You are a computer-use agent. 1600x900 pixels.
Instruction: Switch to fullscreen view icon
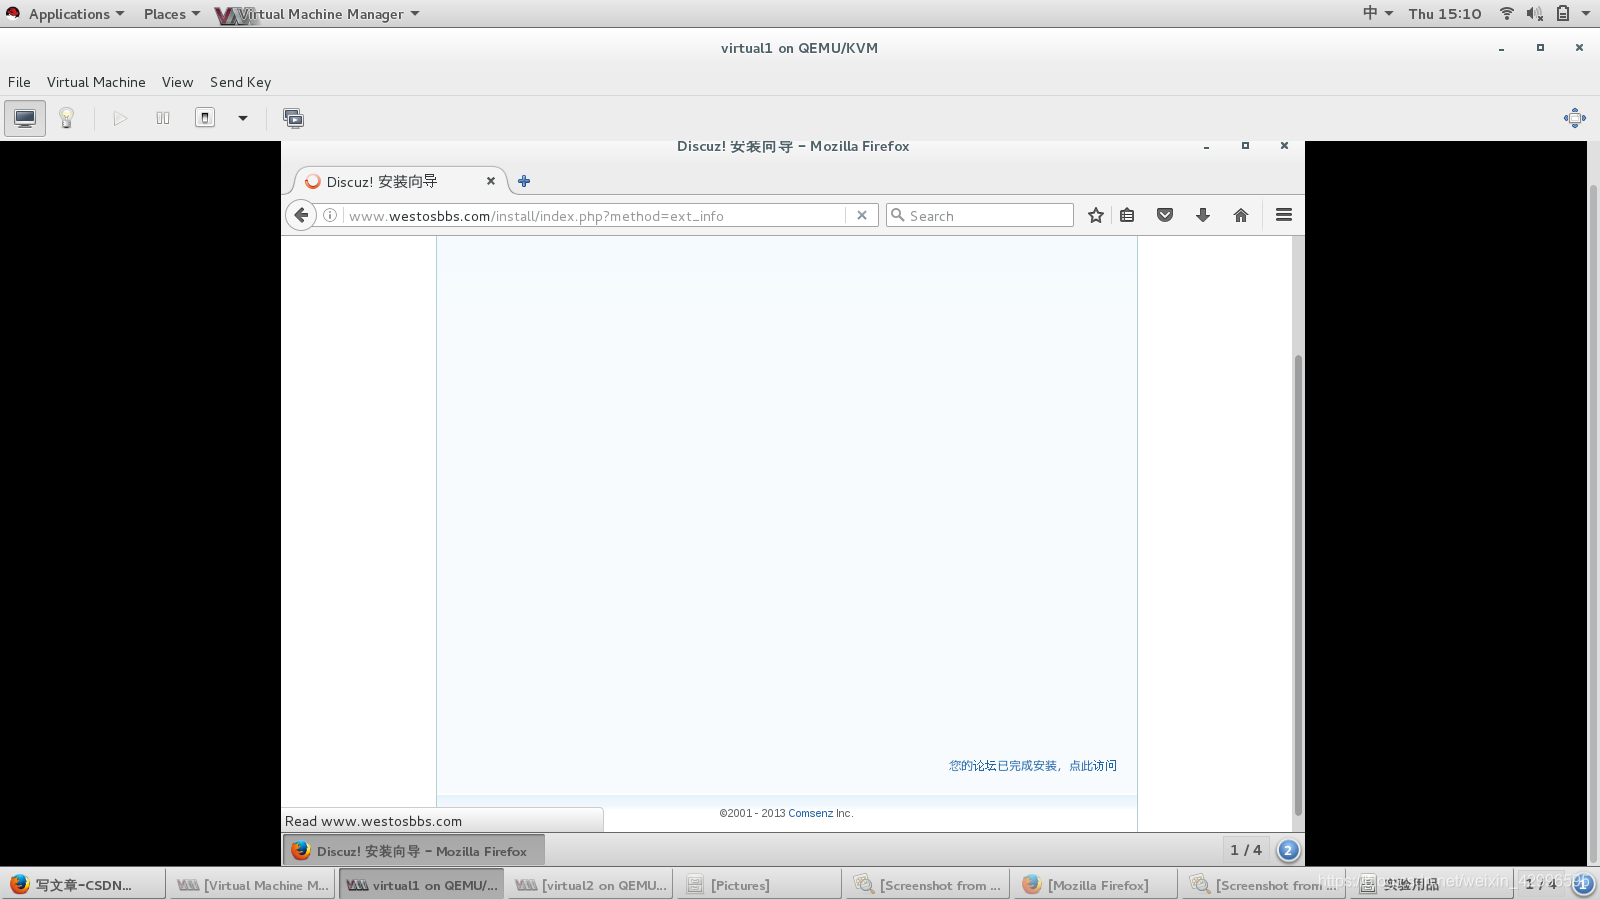click(1574, 118)
